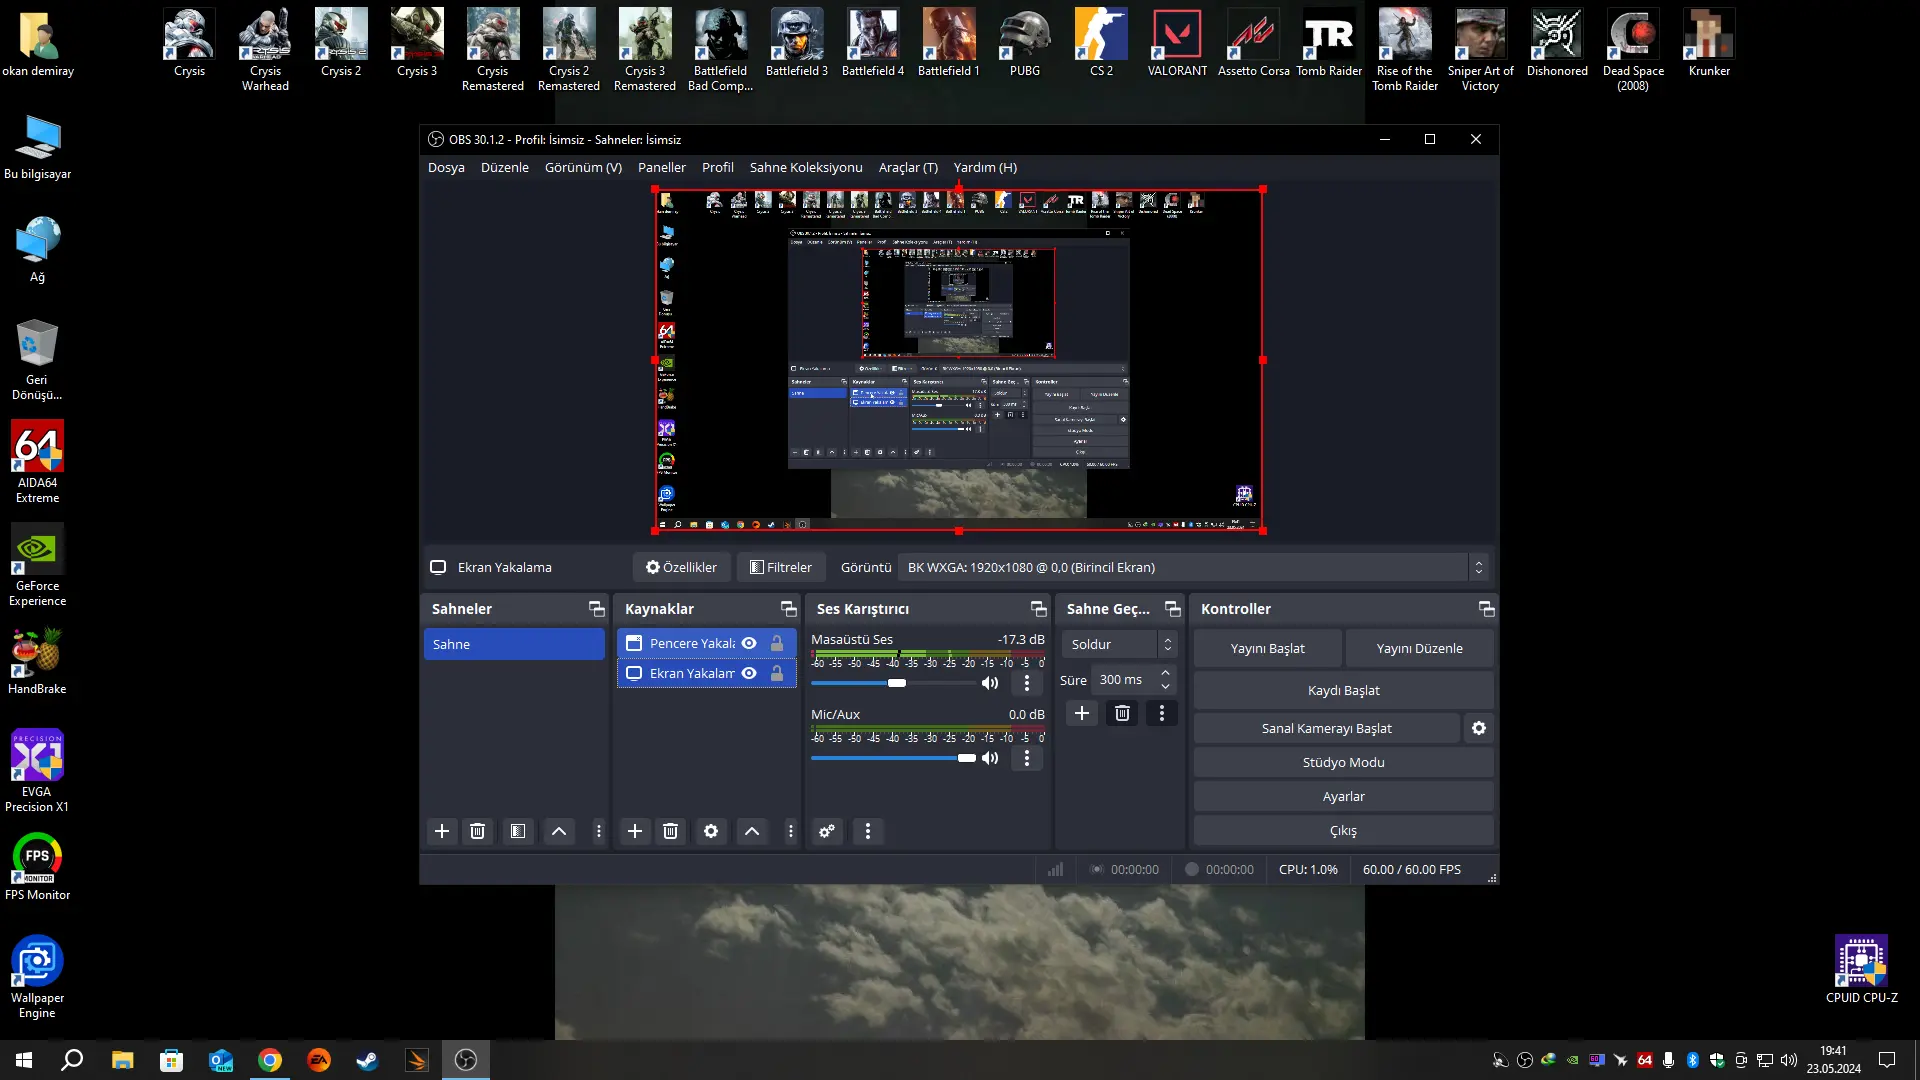Open transition properties three-dot menu
Image resolution: width=1920 pixels, height=1080 pixels.
[x=1161, y=713]
